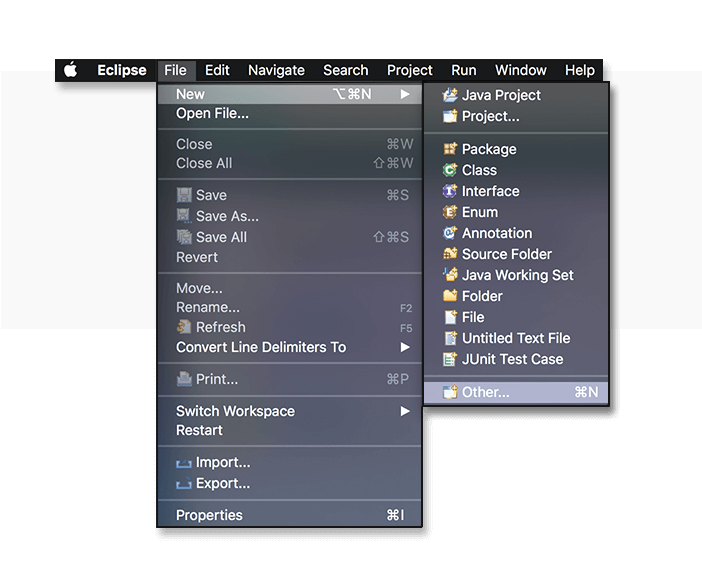Open Properties from the File menu
702x585 pixels.
290,515
